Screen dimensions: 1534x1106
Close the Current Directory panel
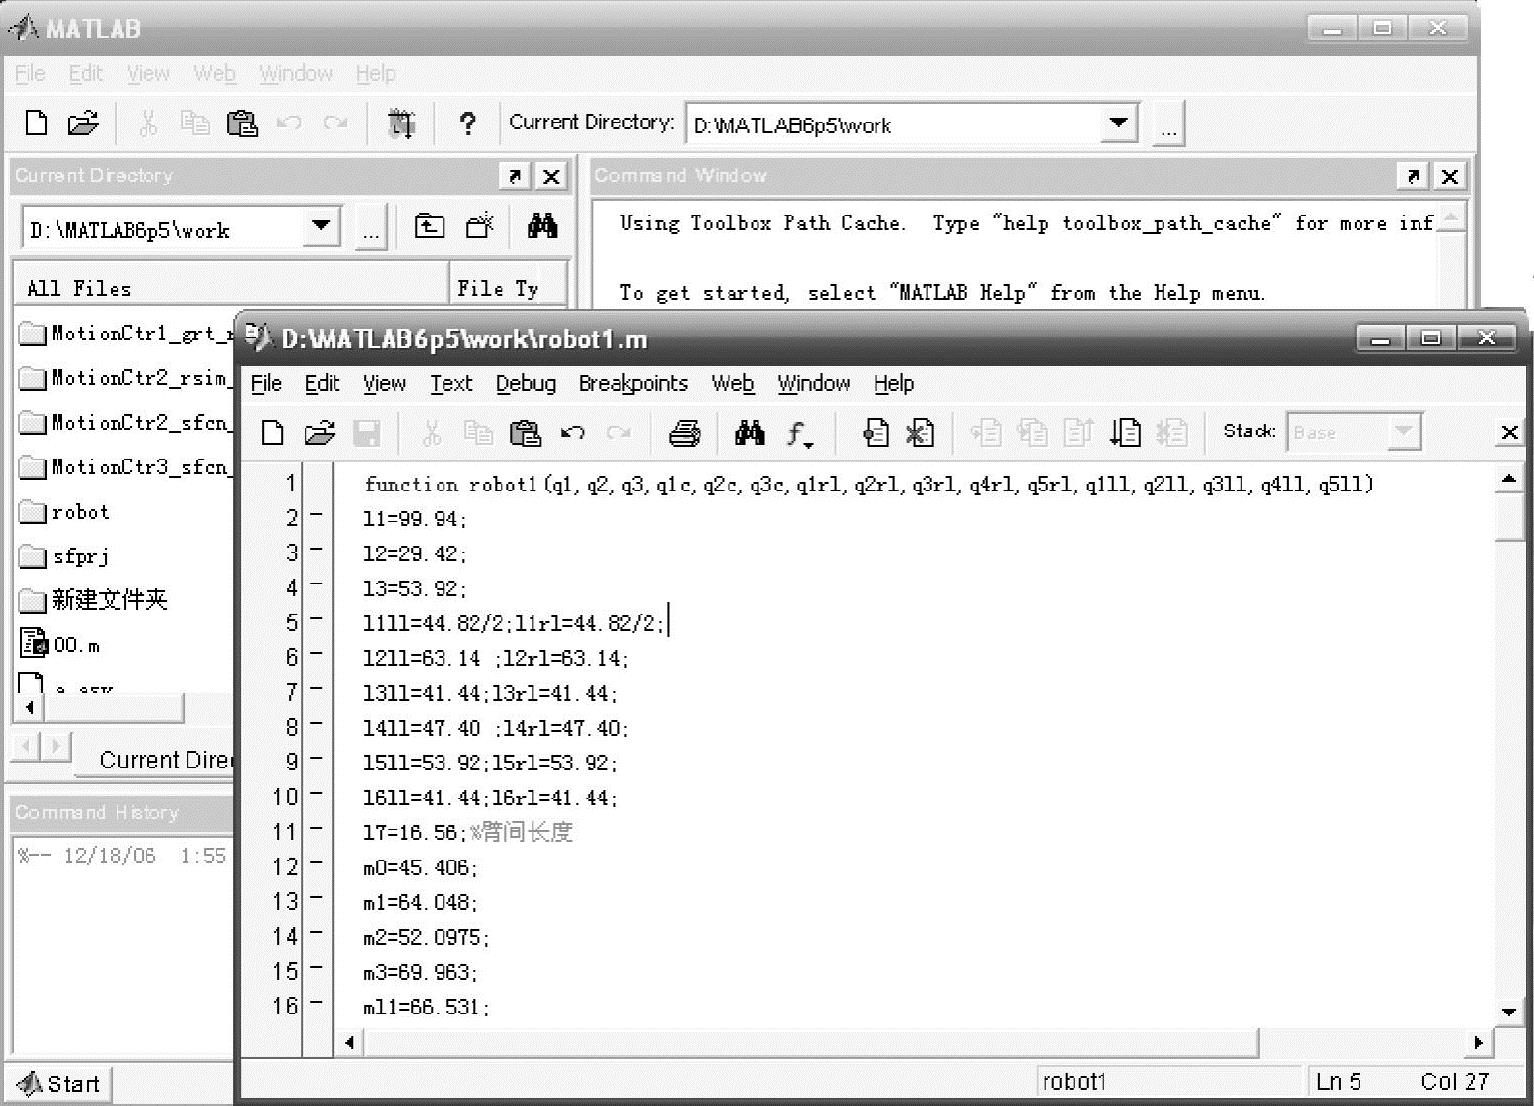click(x=551, y=176)
